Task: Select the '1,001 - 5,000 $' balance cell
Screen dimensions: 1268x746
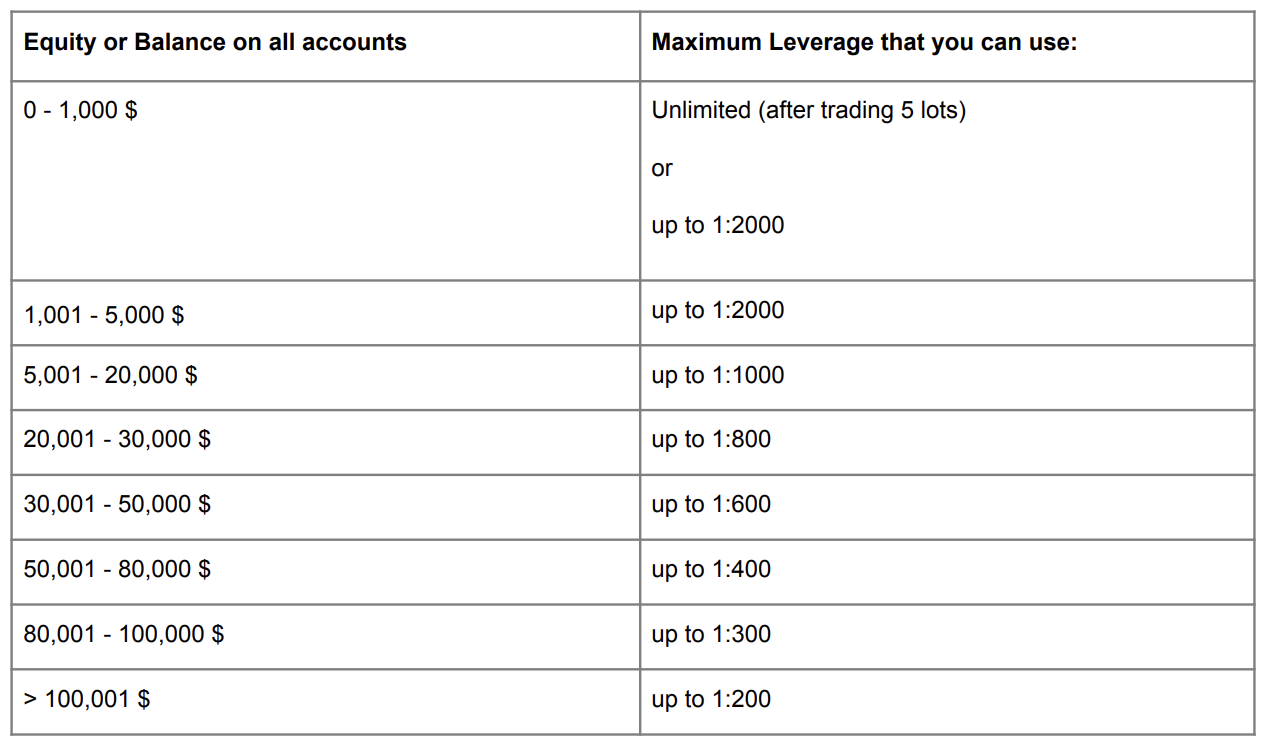Action: coord(104,315)
